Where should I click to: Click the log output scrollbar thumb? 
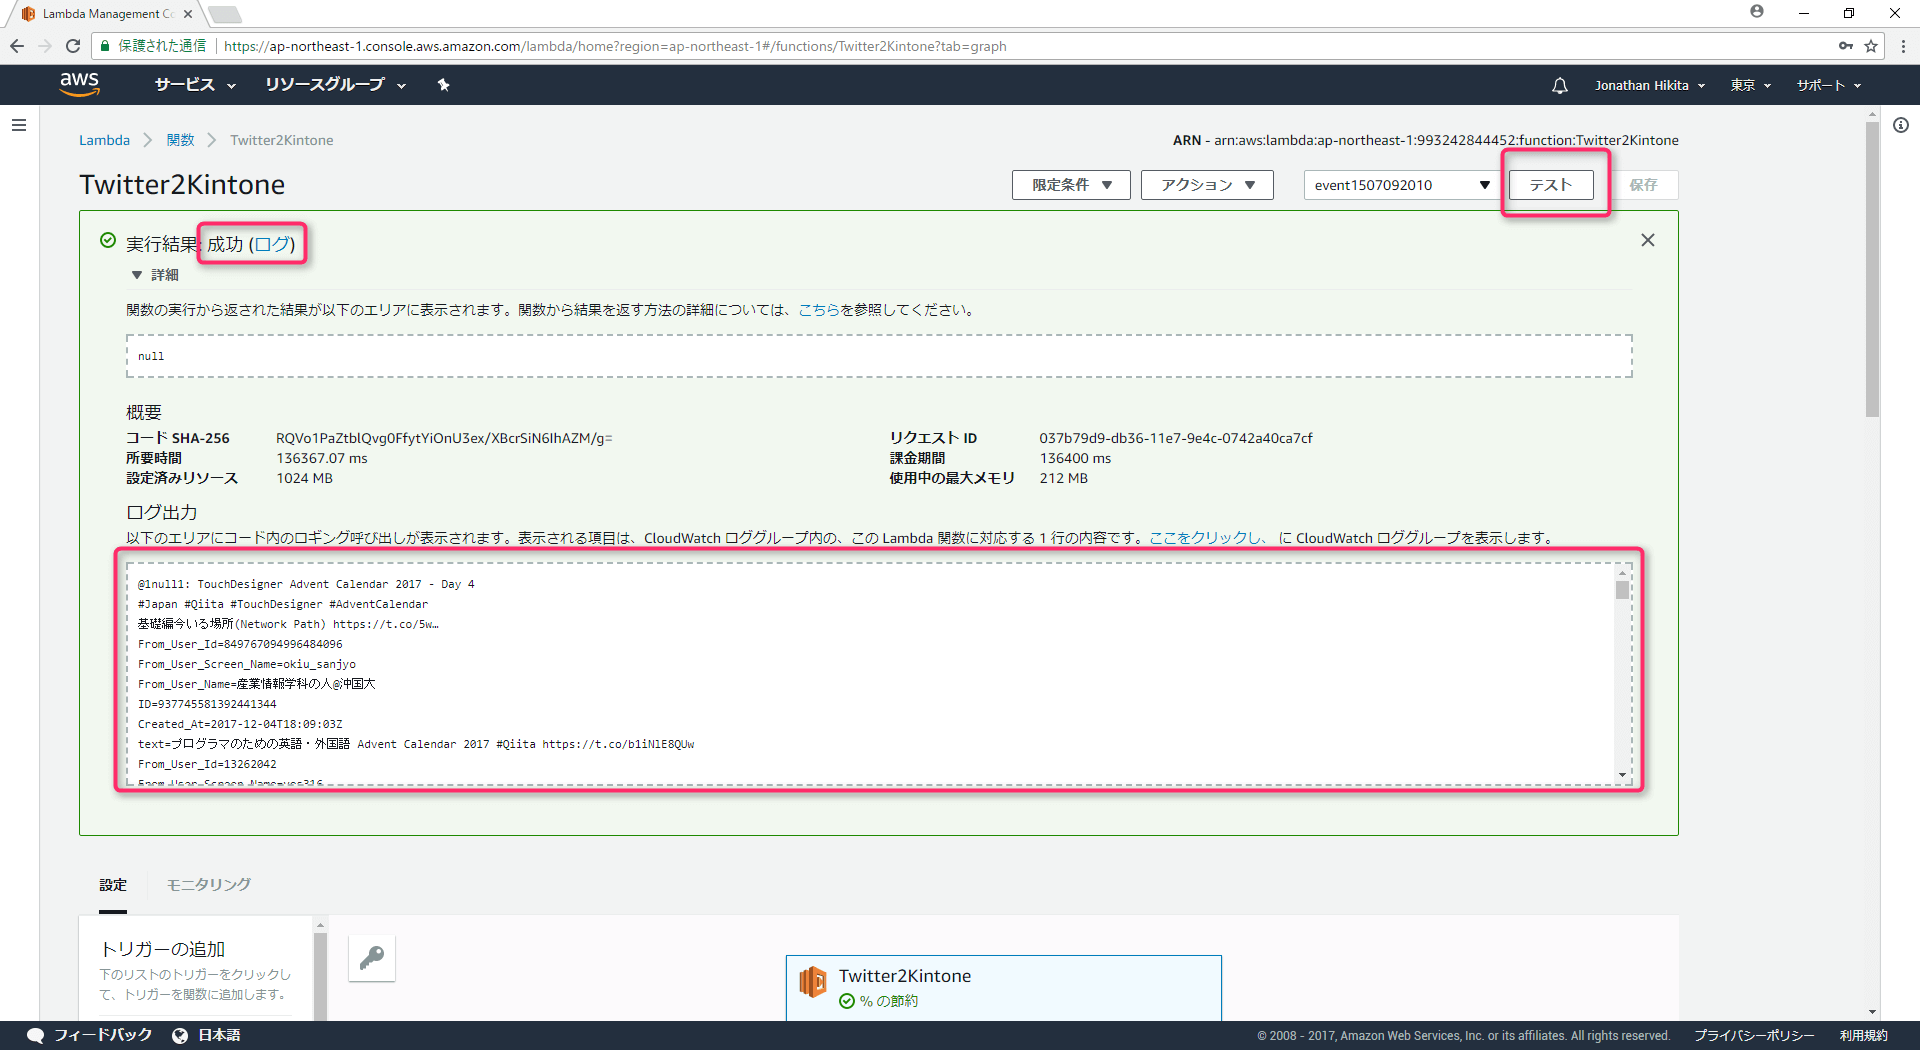coord(1622,590)
